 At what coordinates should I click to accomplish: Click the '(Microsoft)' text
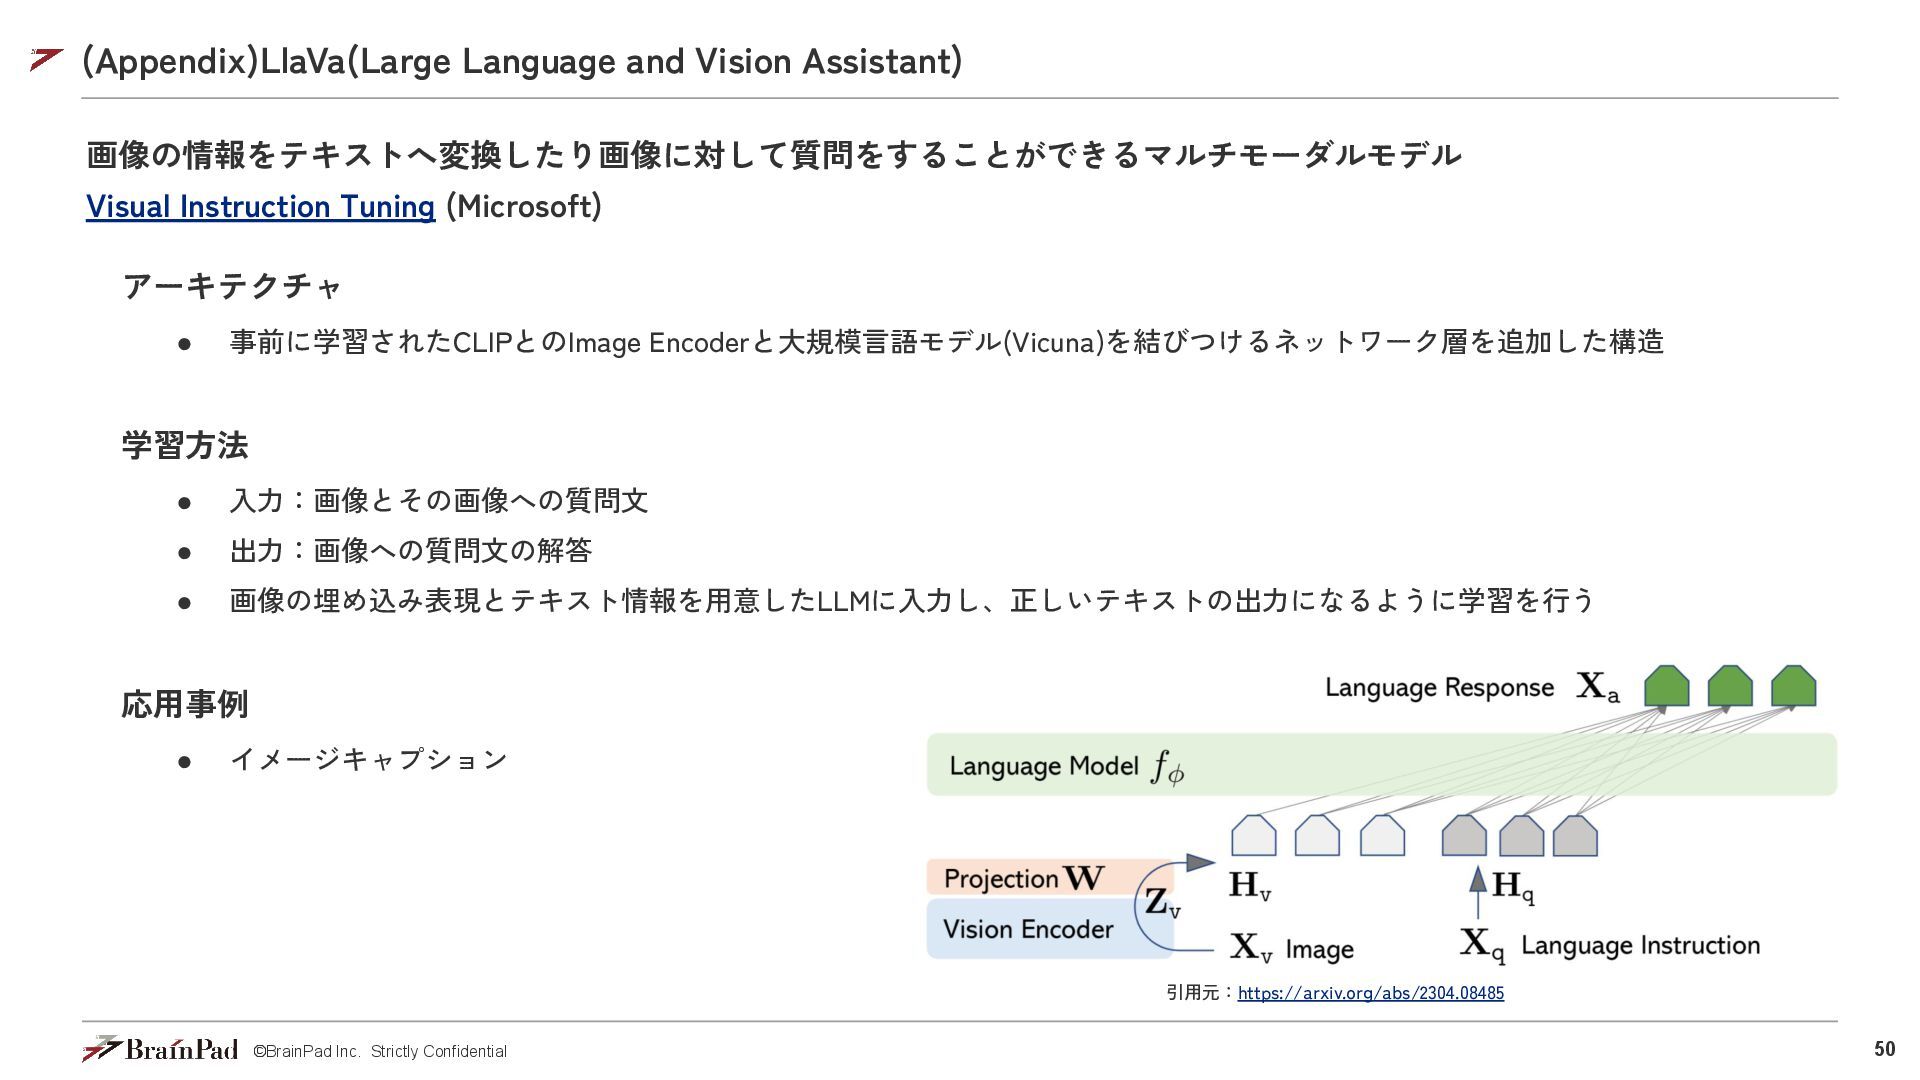coord(523,206)
